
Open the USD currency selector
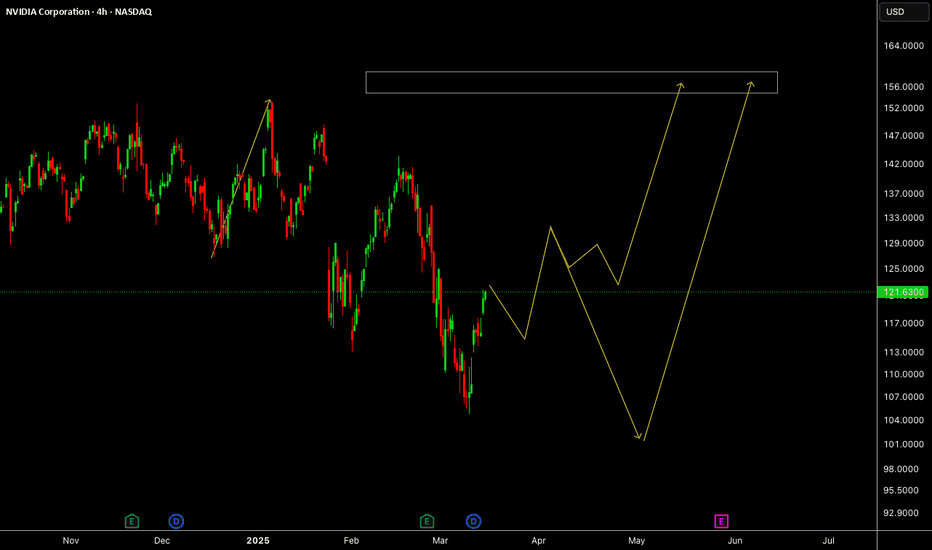coord(903,12)
